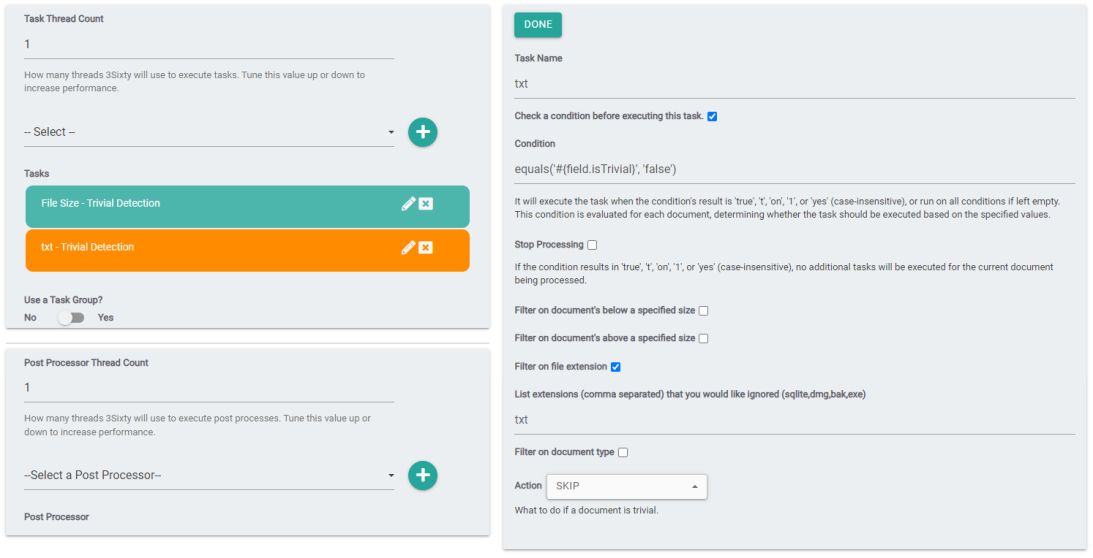
Task: Check Filter on documents above a specified size
Action: (703, 339)
